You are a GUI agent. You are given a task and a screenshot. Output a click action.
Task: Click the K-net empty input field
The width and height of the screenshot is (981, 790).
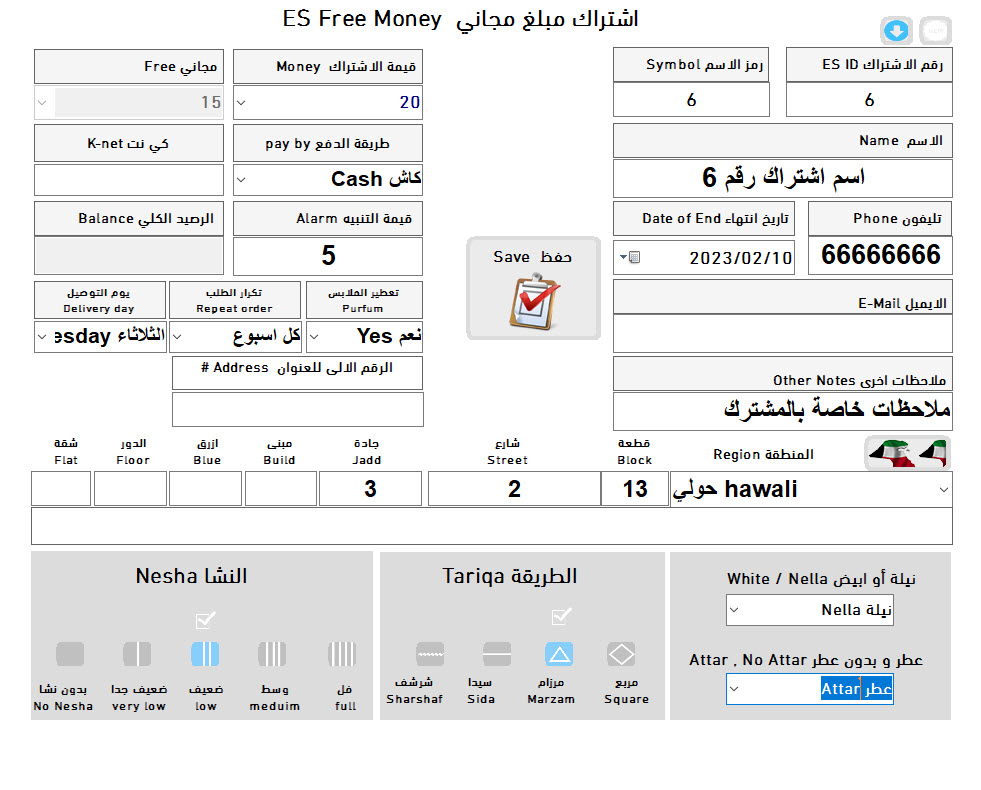pyautogui.click(x=129, y=180)
